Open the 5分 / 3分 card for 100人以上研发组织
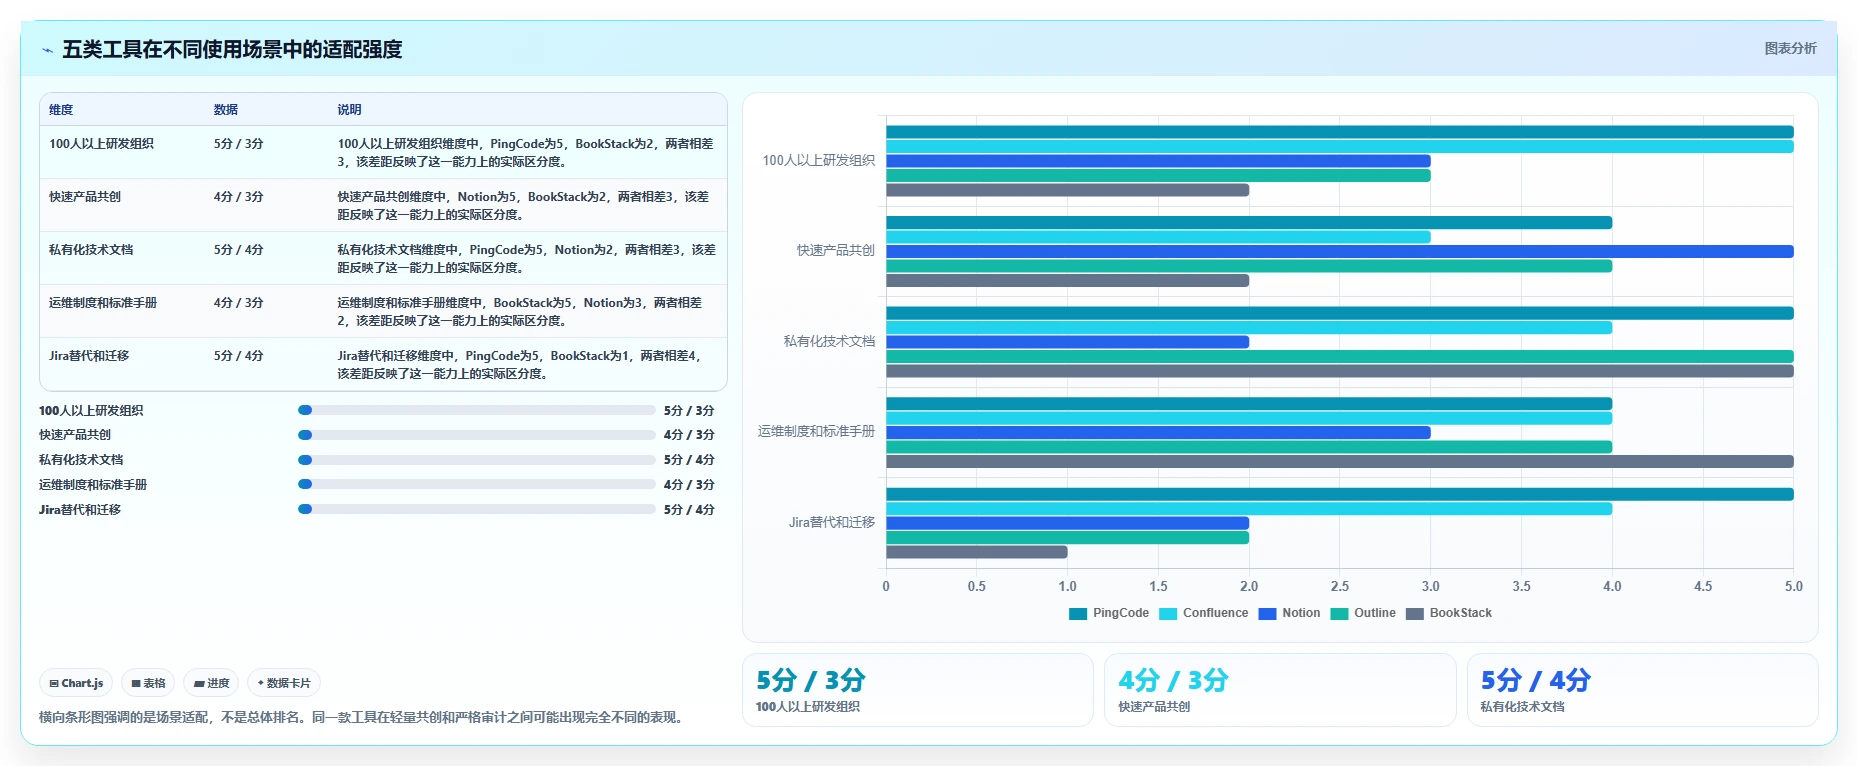The height and width of the screenshot is (766, 1858). coord(918,690)
